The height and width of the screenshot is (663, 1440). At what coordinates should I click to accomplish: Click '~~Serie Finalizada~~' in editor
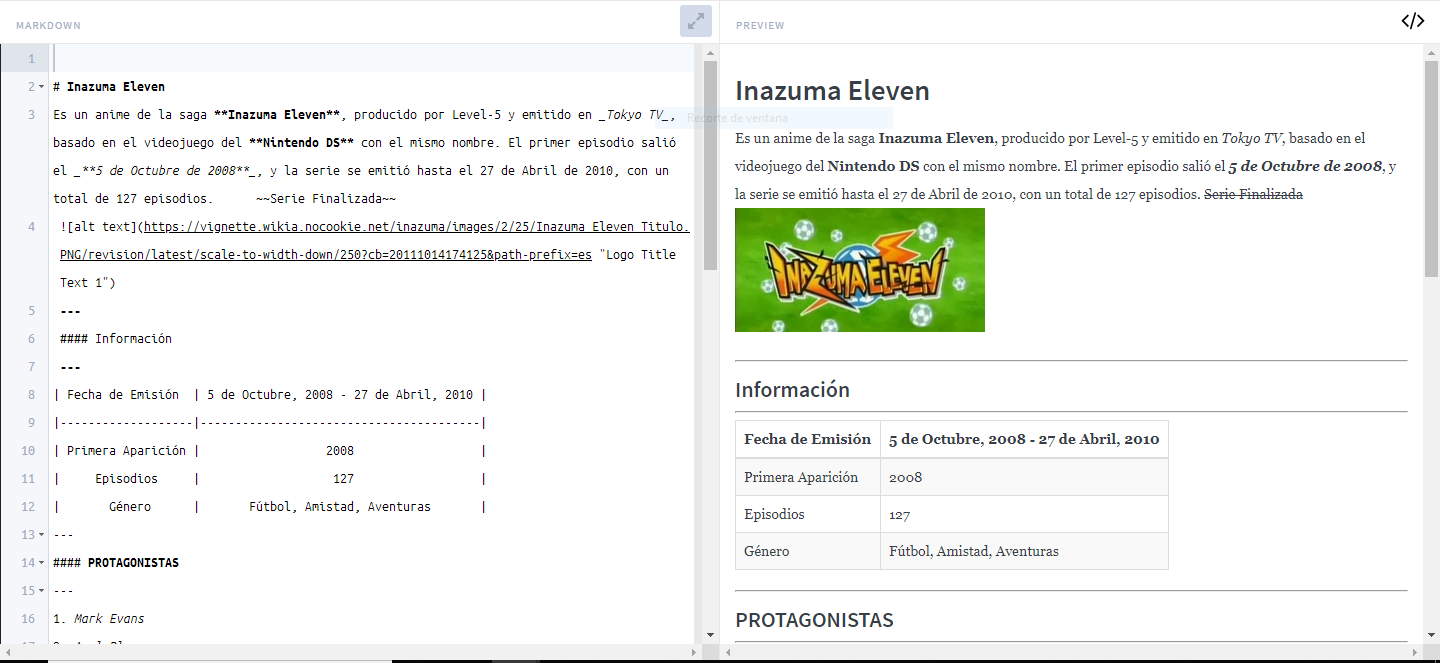click(326, 199)
